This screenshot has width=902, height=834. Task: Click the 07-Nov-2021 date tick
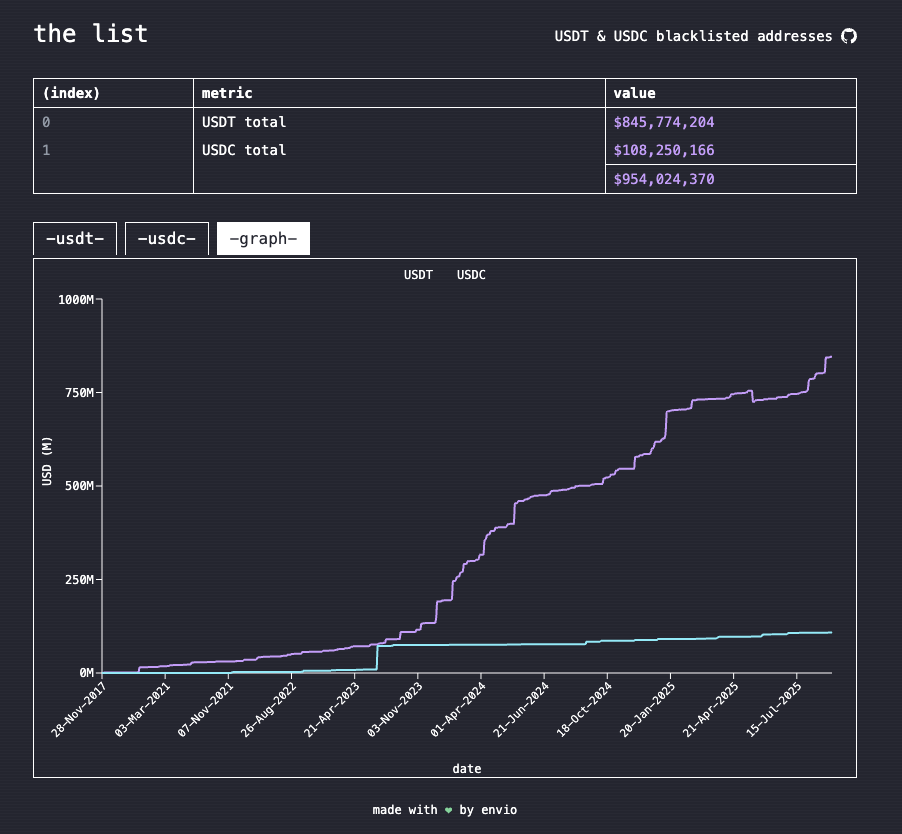point(205,710)
